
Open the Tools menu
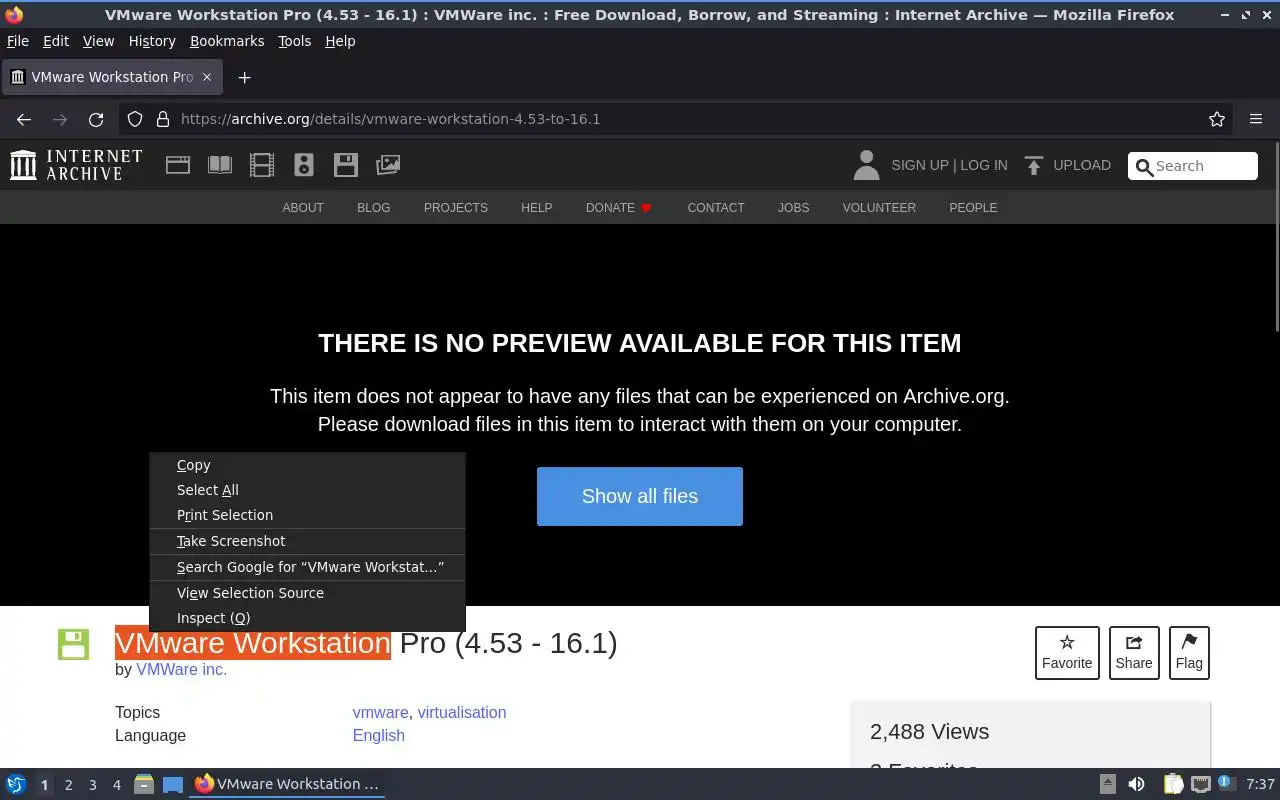coord(295,41)
